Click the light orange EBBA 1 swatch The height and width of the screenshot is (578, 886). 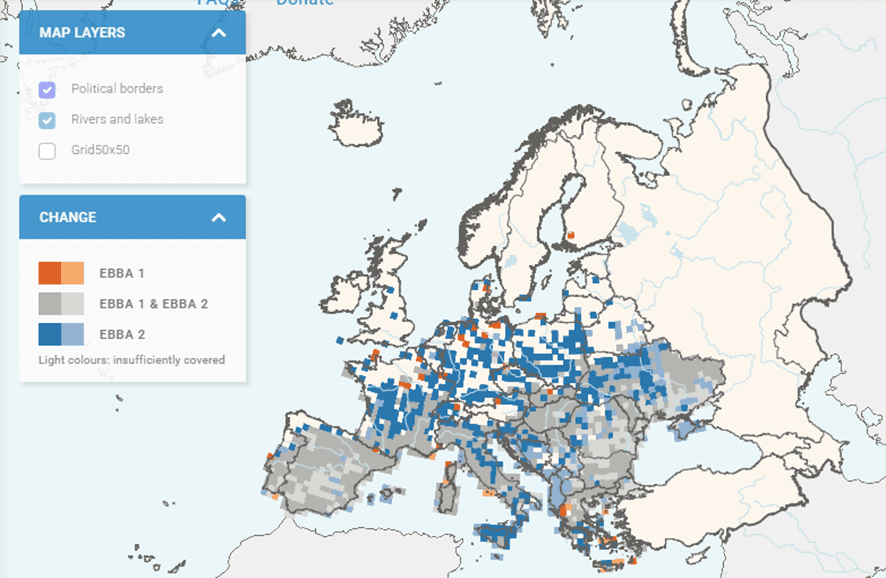pos(73,273)
